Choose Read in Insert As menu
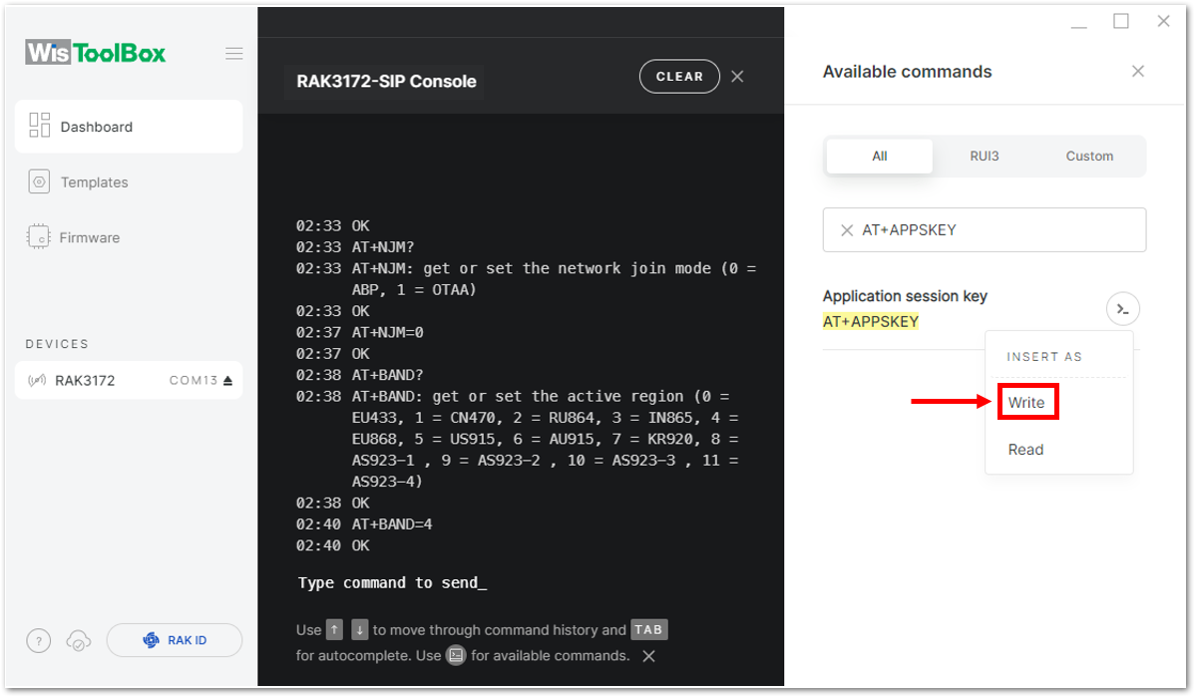The height and width of the screenshot is (697, 1195). click(1026, 449)
